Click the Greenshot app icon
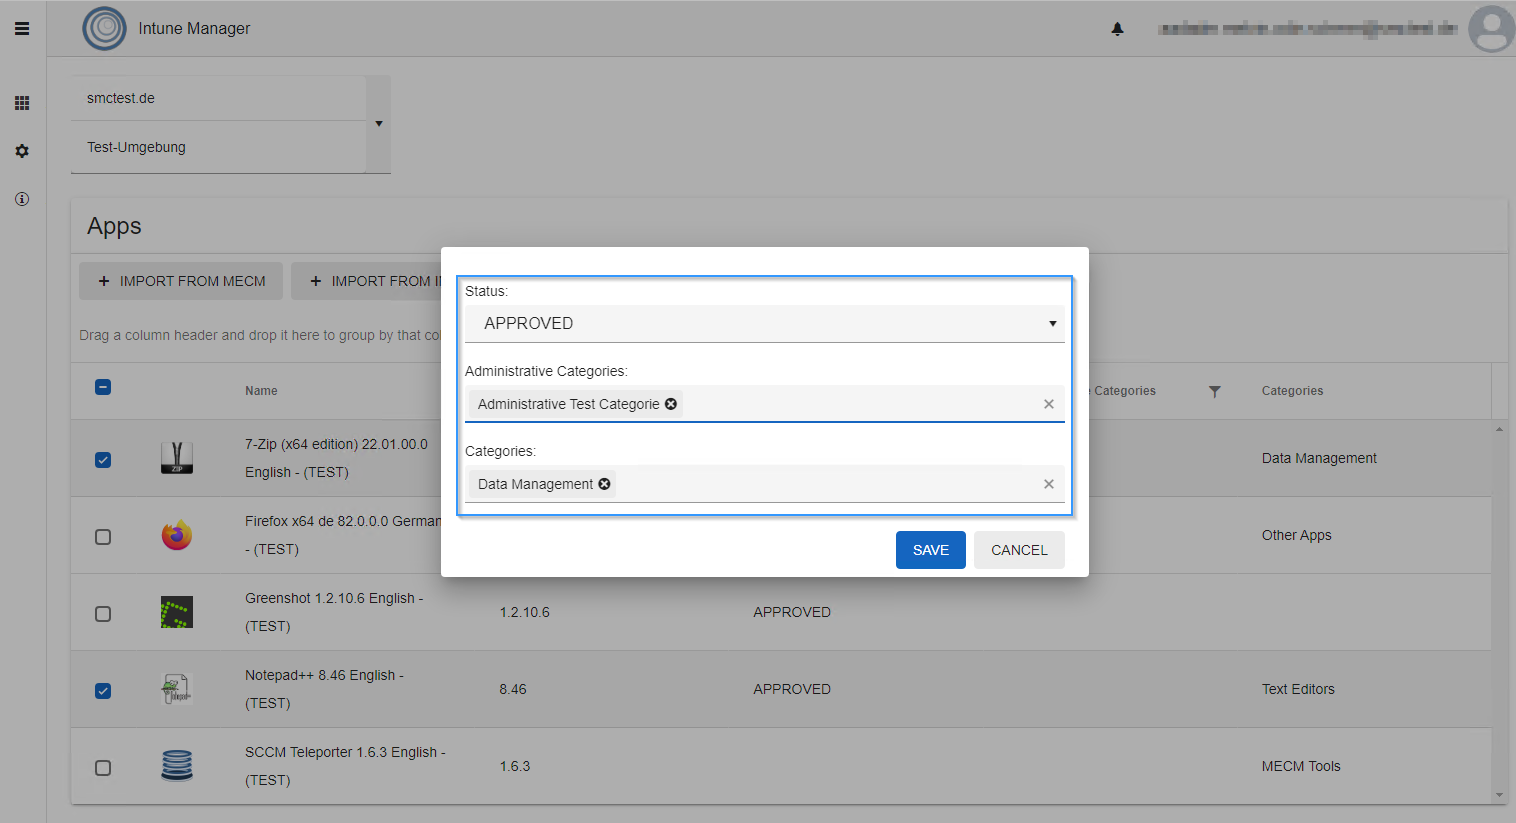Viewport: 1516px width, 823px height. point(177,612)
